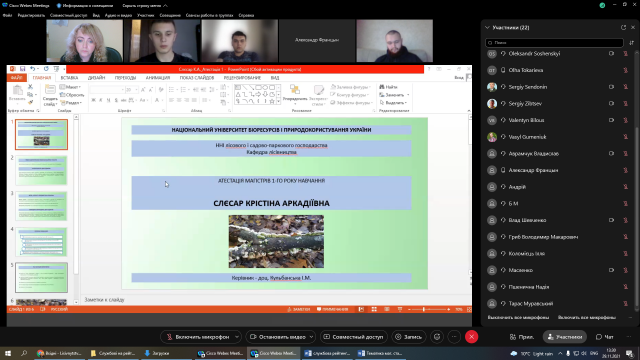This screenshot has height=360, width=640.
Task: Click zoom out minus on PowerPoint zoom bar
Action: pyautogui.click(x=409, y=309)
